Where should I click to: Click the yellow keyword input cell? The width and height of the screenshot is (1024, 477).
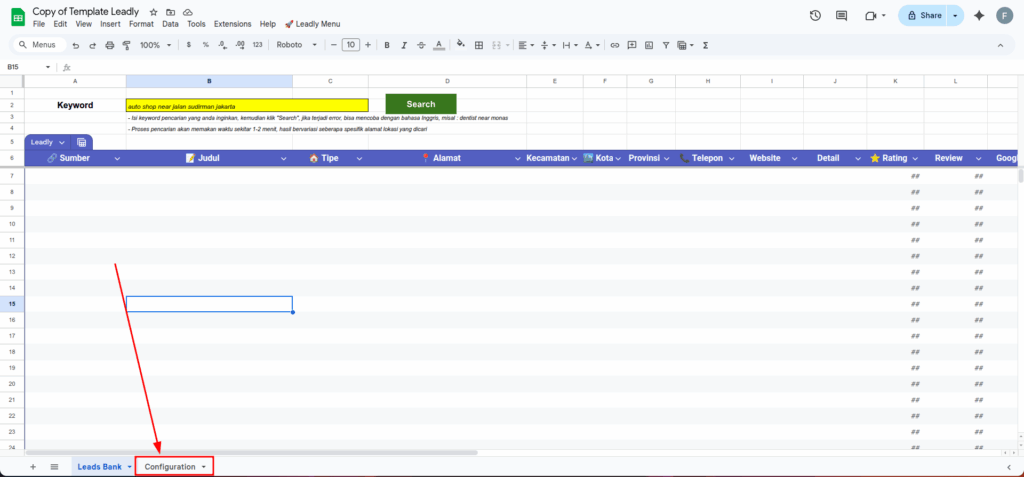click(246, 105)
